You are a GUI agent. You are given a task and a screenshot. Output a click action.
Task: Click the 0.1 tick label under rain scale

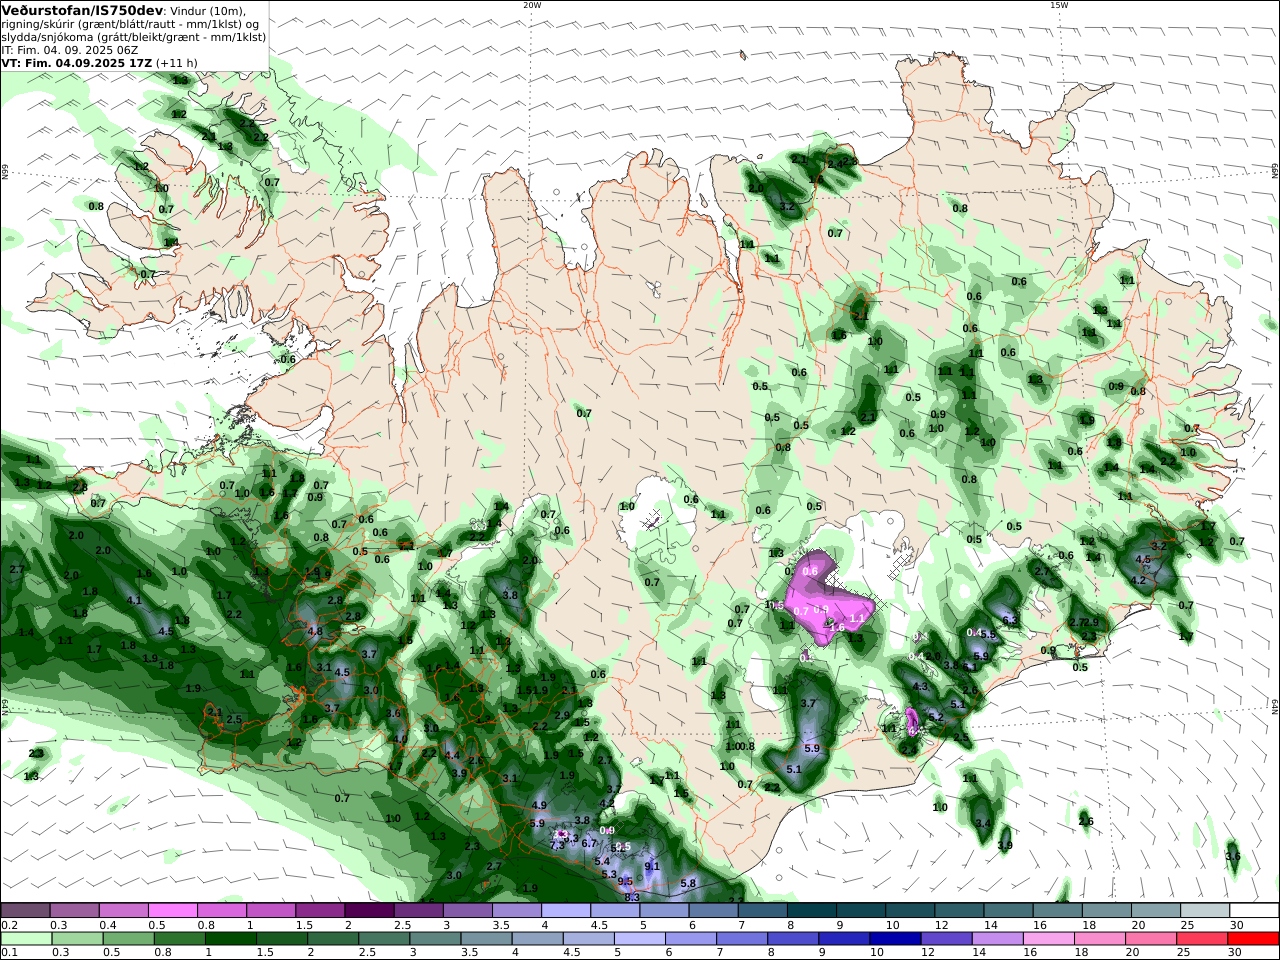tap(9, 953)
